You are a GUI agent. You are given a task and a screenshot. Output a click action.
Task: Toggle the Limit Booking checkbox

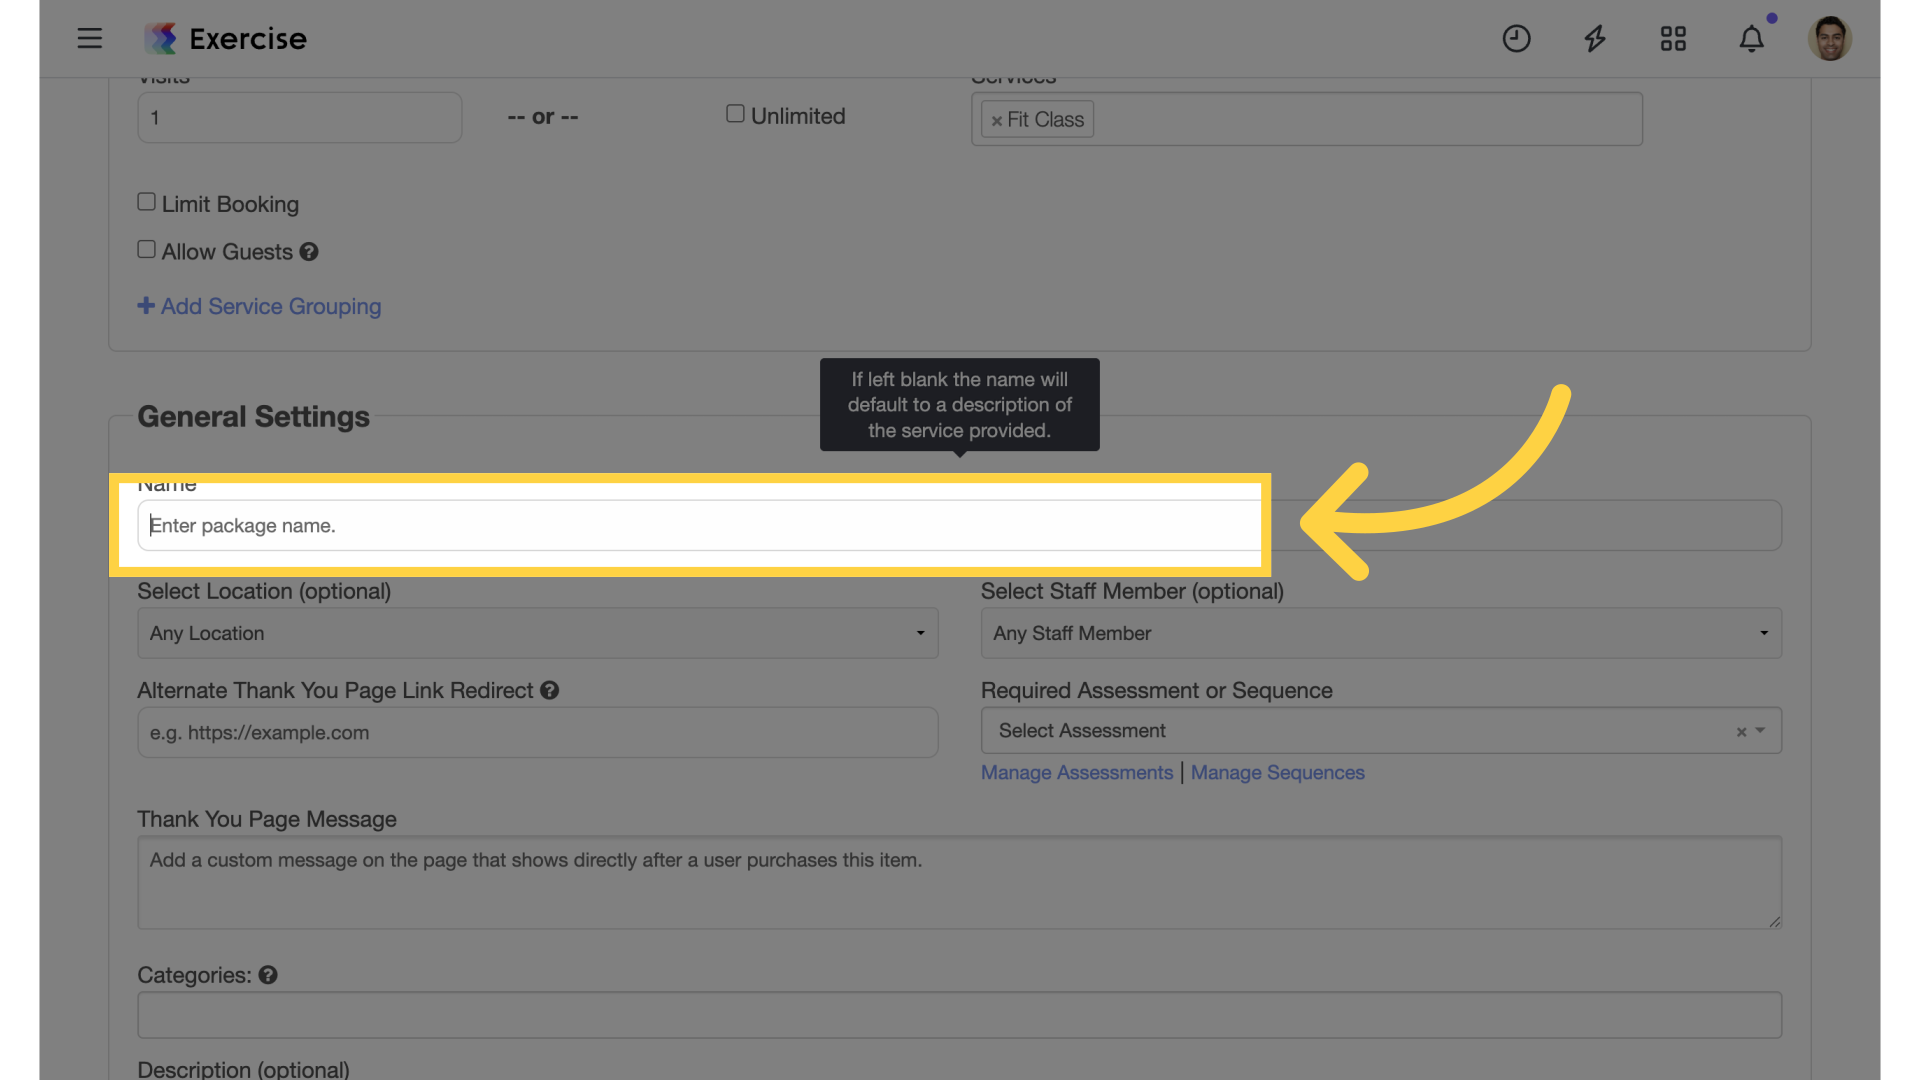(146, 202)
